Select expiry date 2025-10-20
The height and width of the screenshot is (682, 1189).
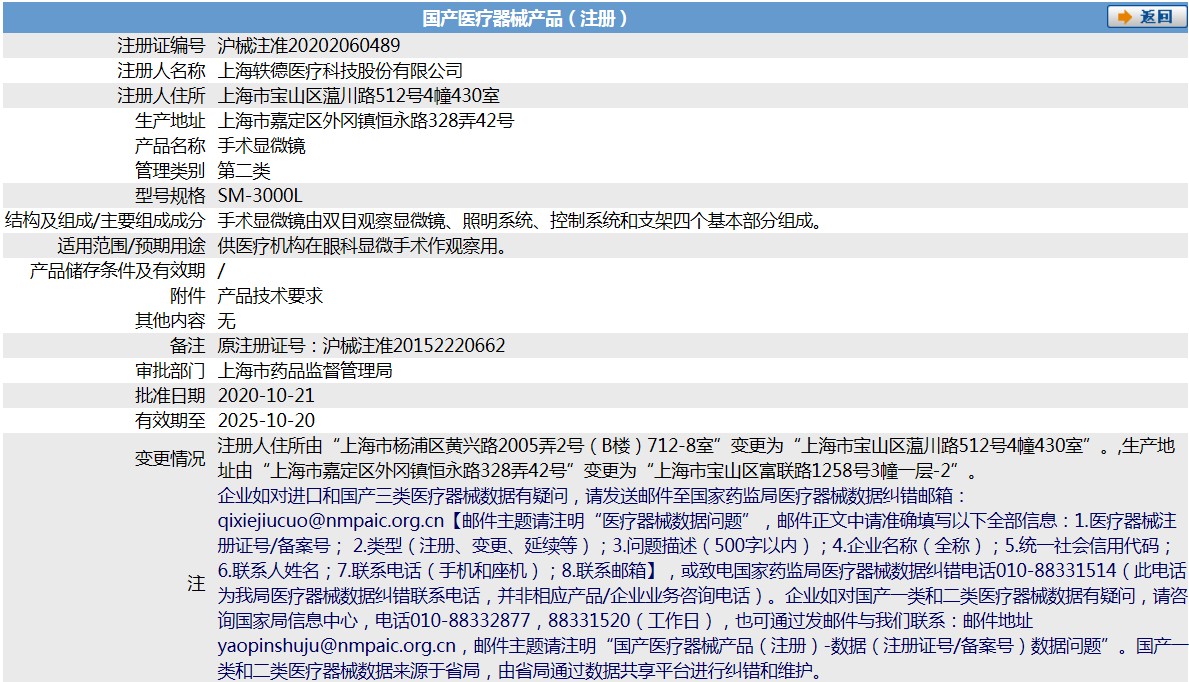(x=266, y=421)
